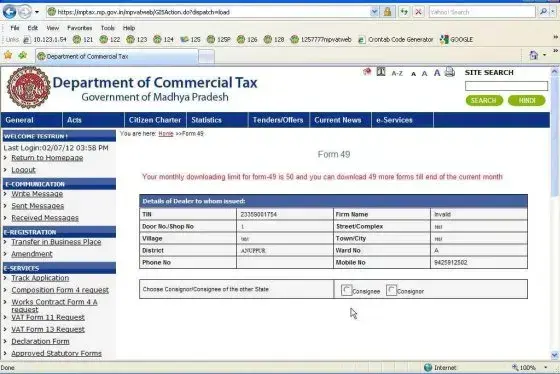Image resolution: width=560 pixels, height=374 pixels.
Task: Set the medium font size A
Action: coord(424,74)
